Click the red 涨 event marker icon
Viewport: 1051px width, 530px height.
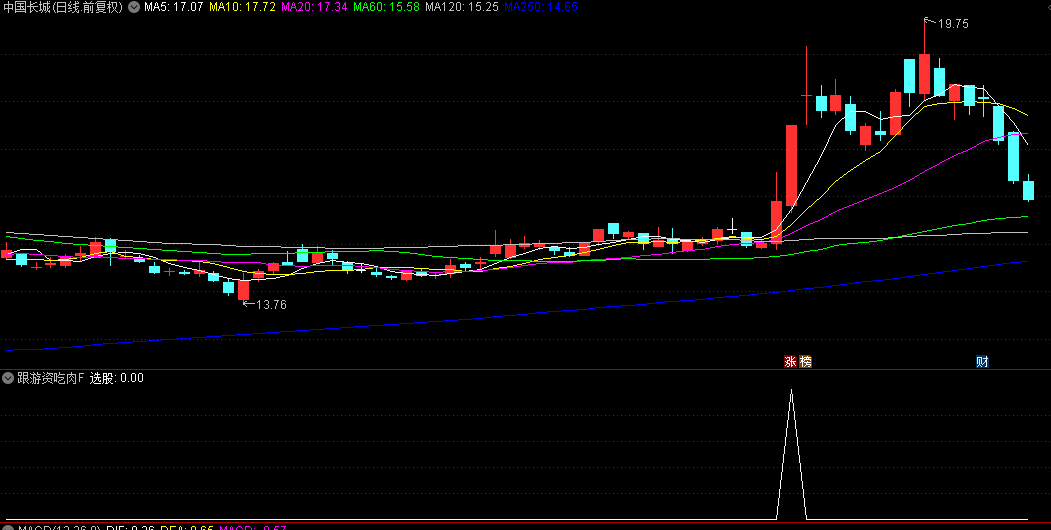790,362
